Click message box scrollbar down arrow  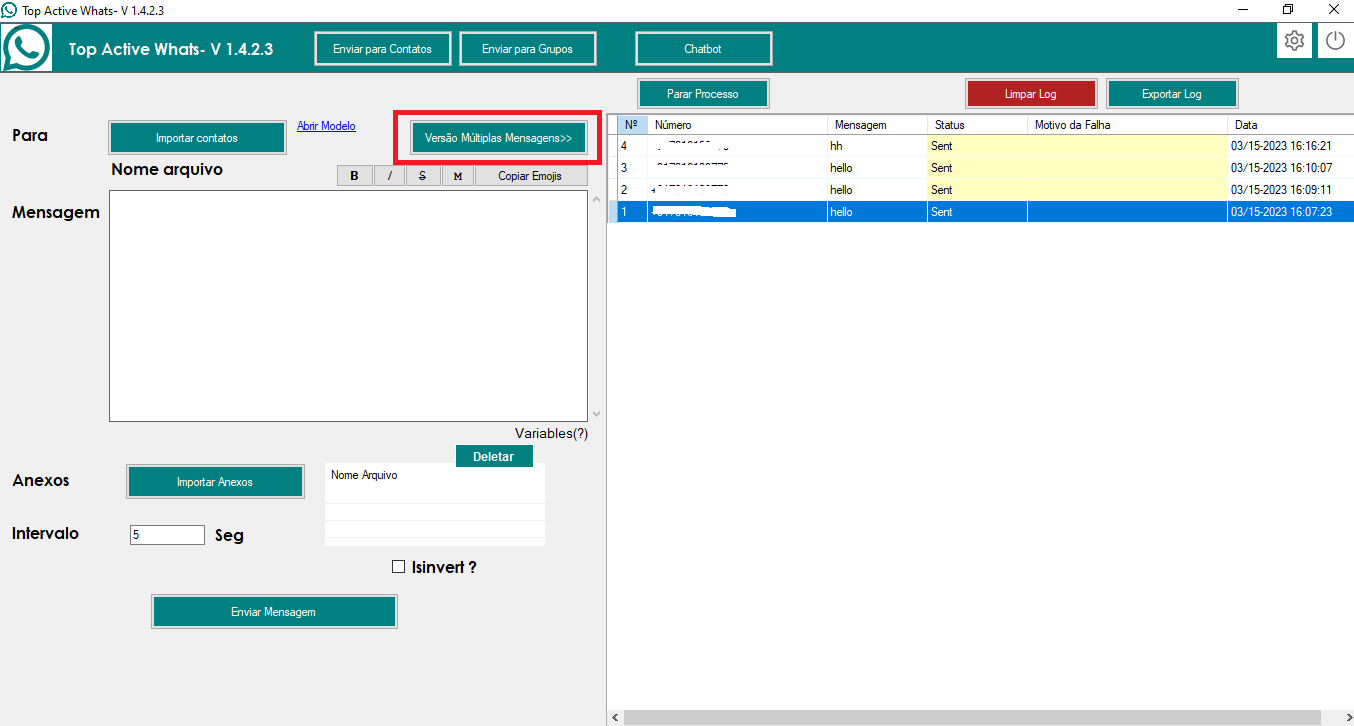point(597,413)
